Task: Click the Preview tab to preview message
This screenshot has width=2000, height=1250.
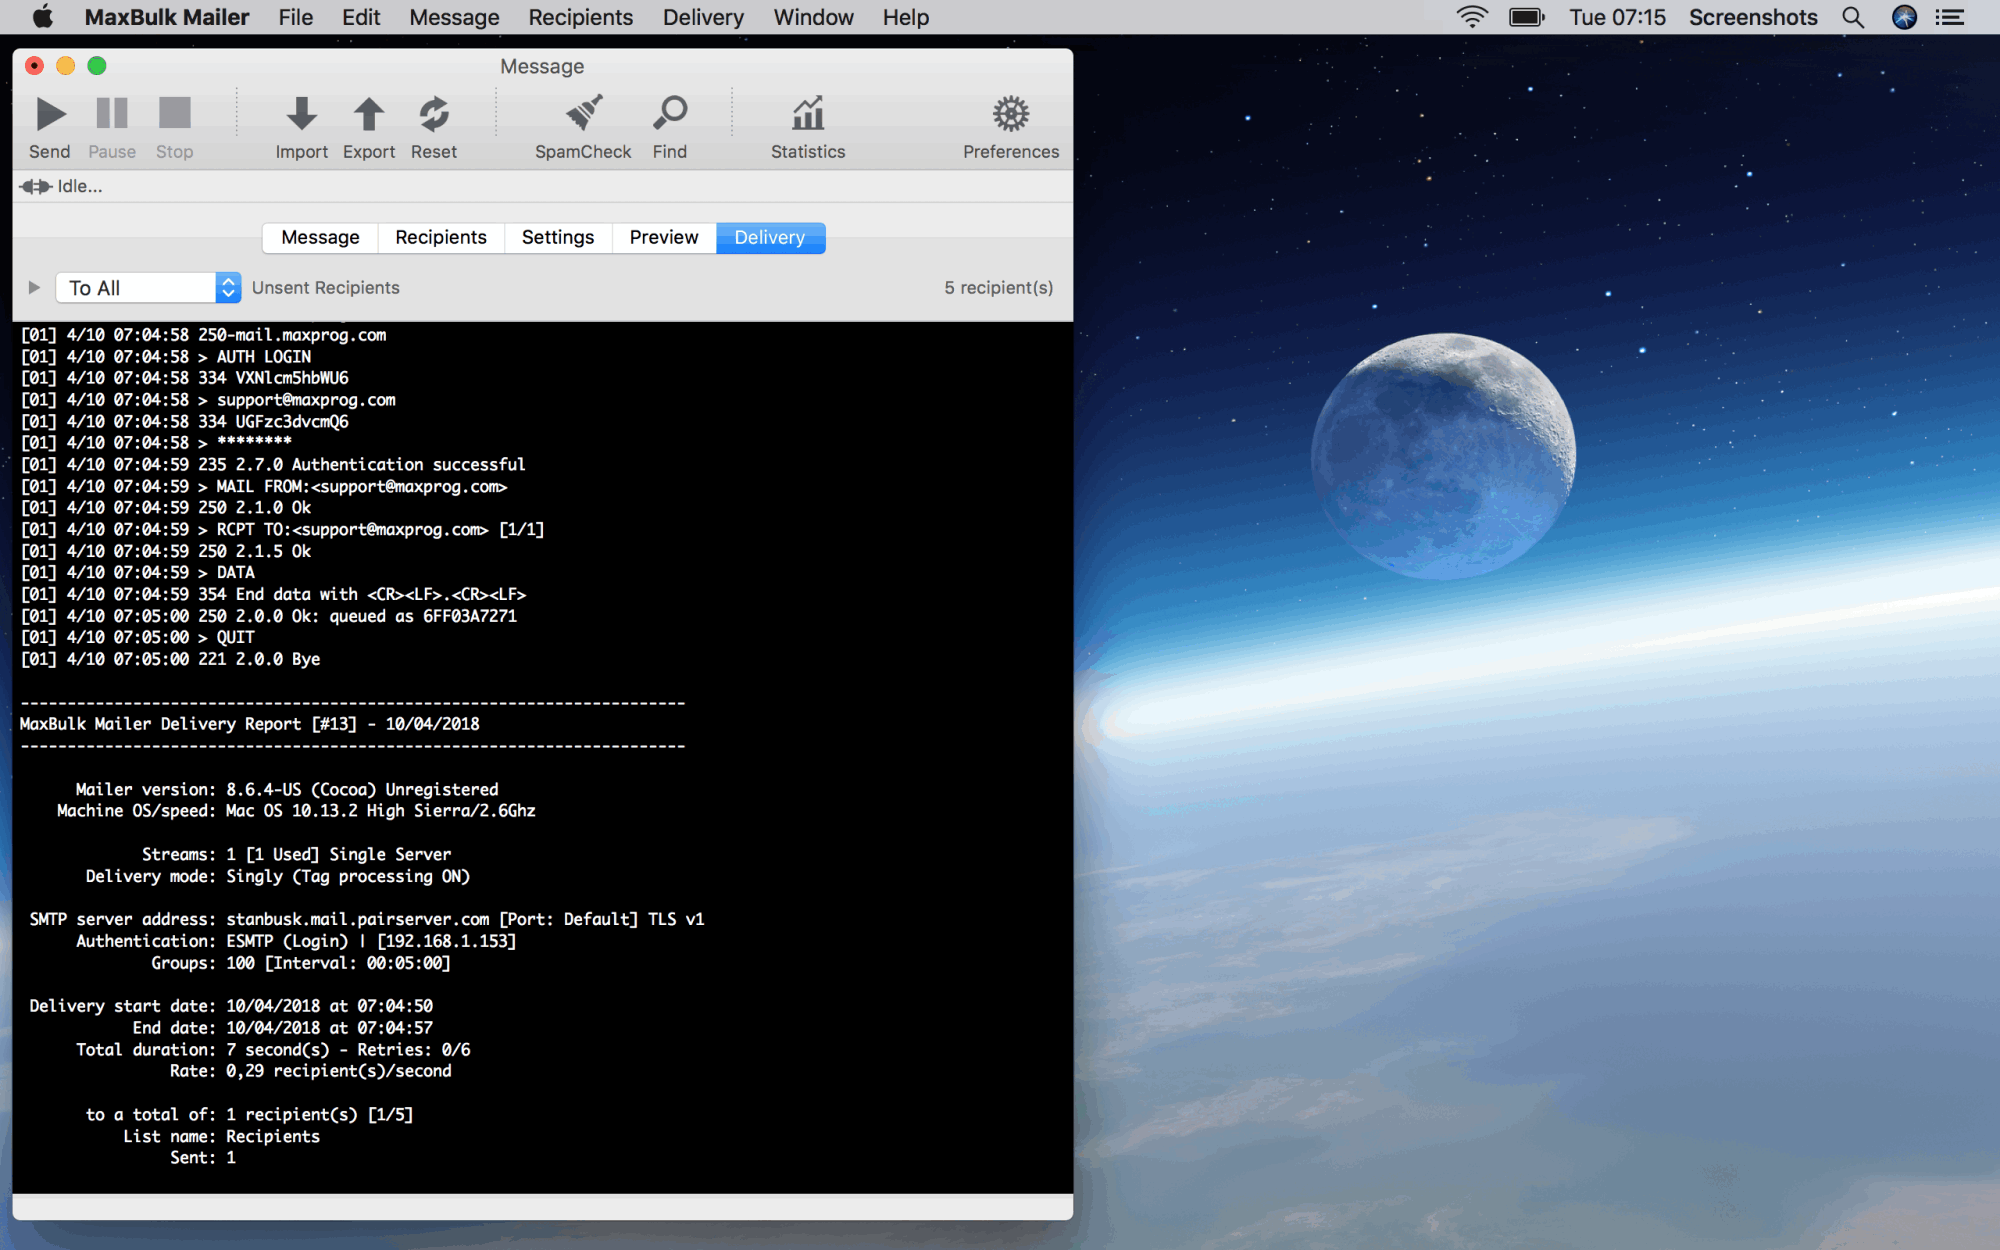Action: pyautogui.click(x=661, y=238)
